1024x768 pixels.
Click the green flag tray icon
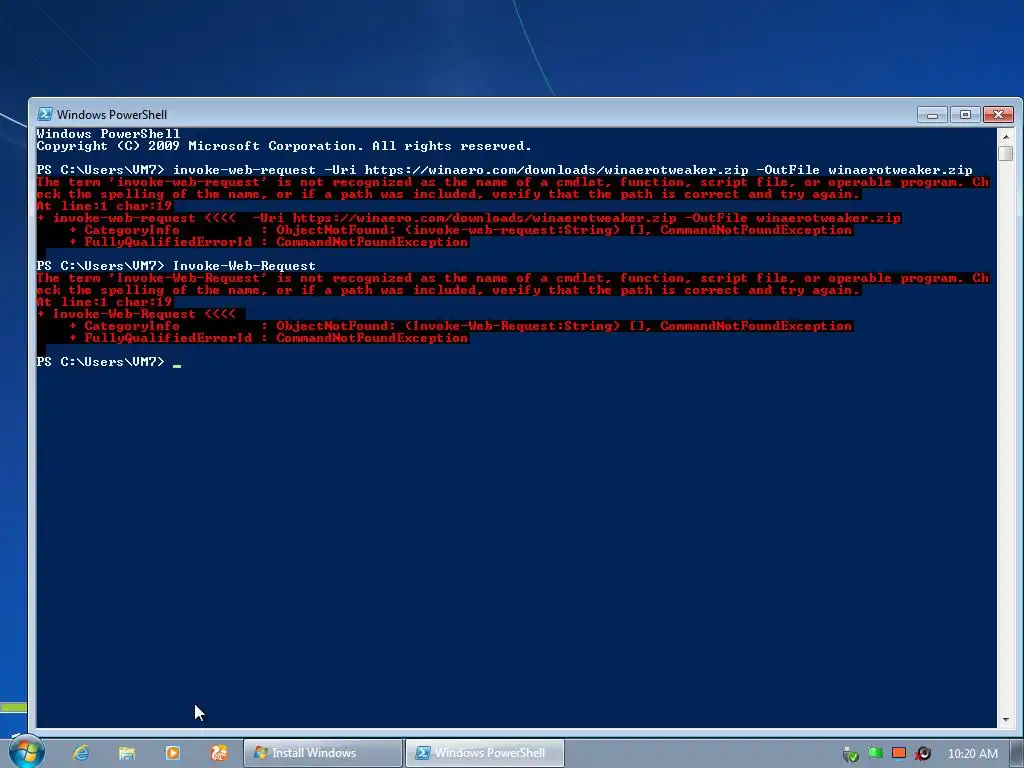(x=875, y=753)
